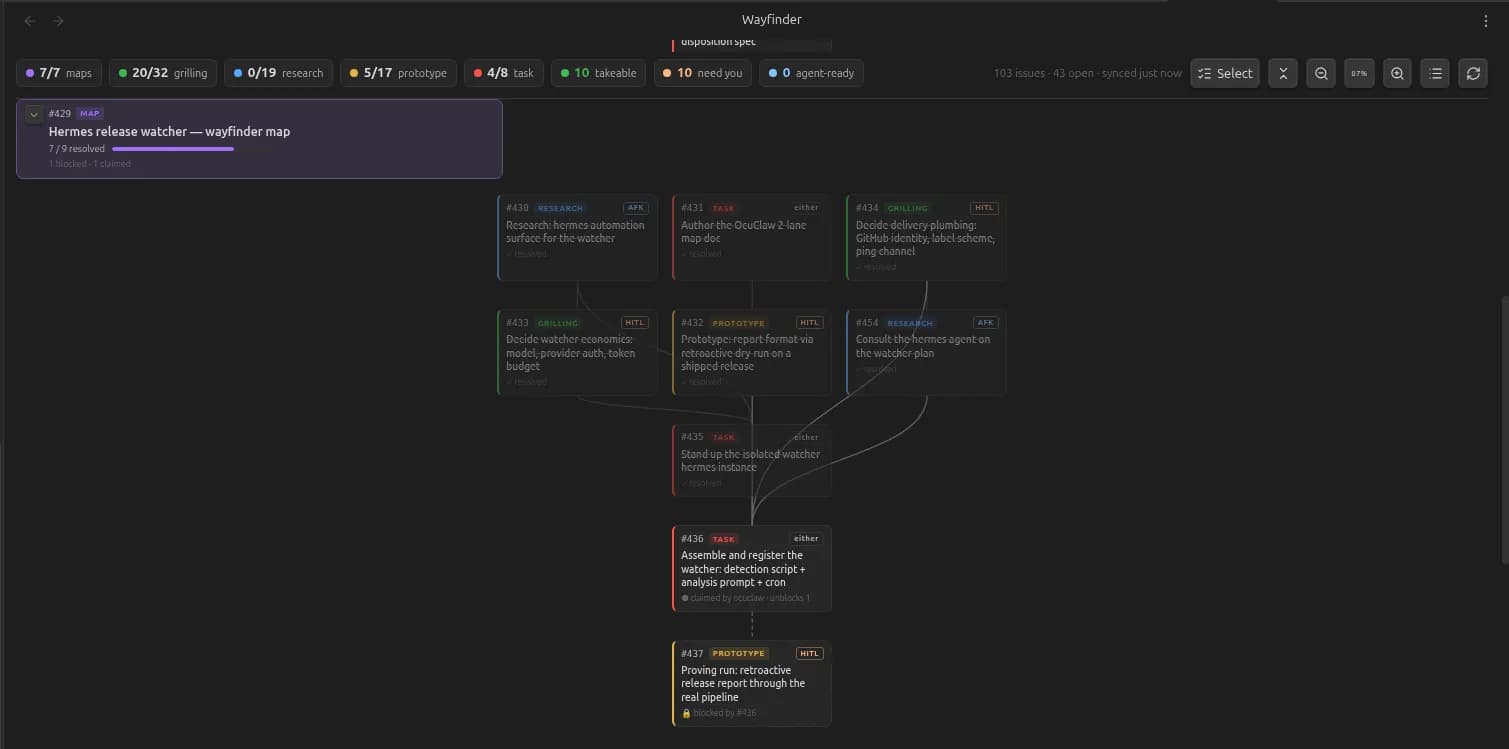
Task: Click the Wayfinder window title
Action: (771, 20)
